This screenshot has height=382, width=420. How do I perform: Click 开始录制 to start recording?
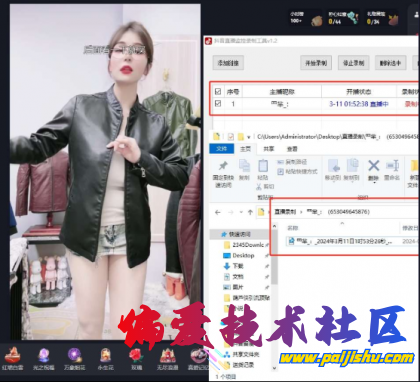tap(316, 63)
